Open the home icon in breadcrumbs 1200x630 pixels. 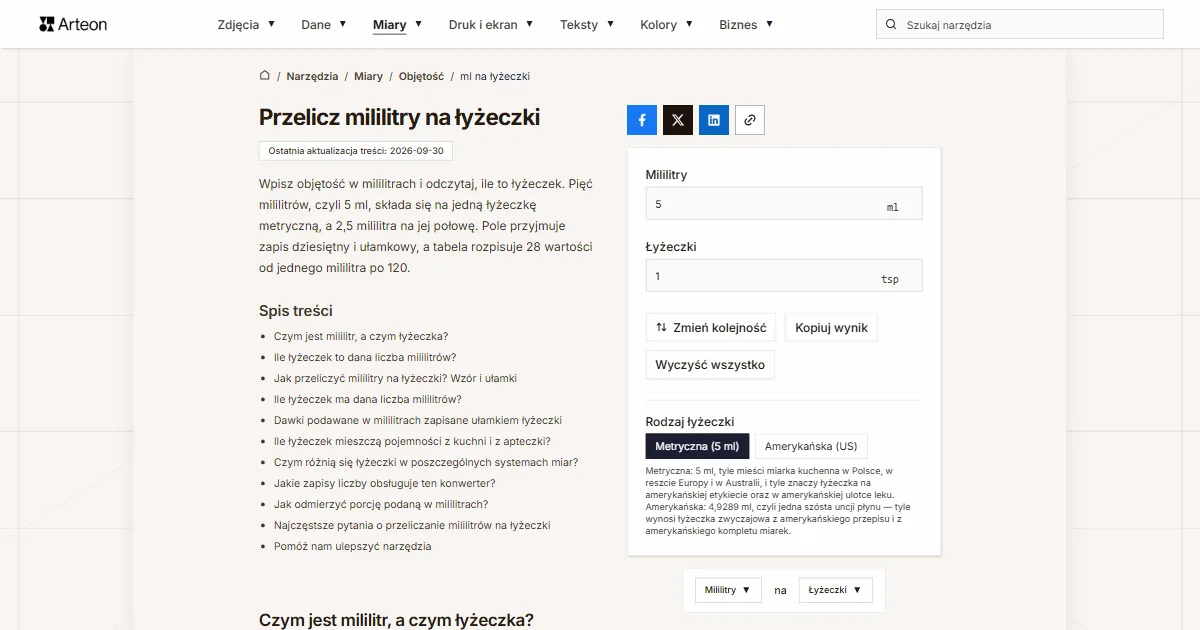tap(265, 76)
